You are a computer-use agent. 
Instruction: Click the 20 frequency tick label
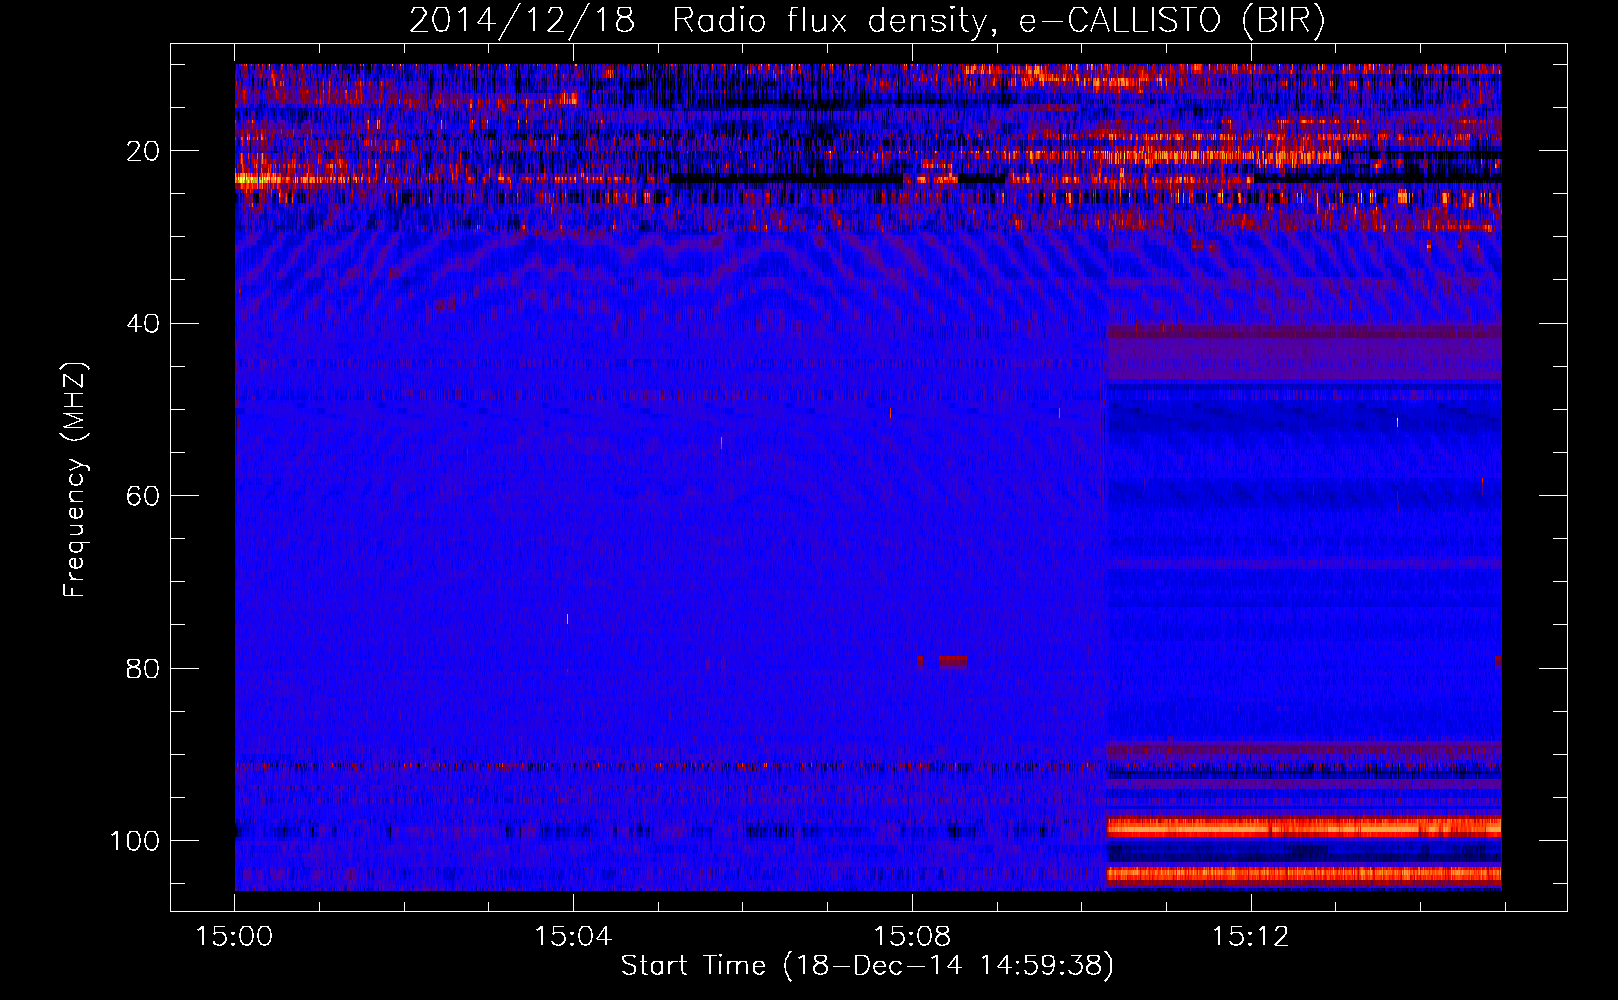143,151
